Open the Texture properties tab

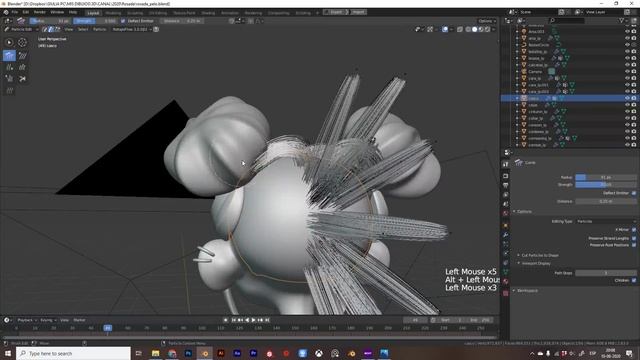click(506, 293)
